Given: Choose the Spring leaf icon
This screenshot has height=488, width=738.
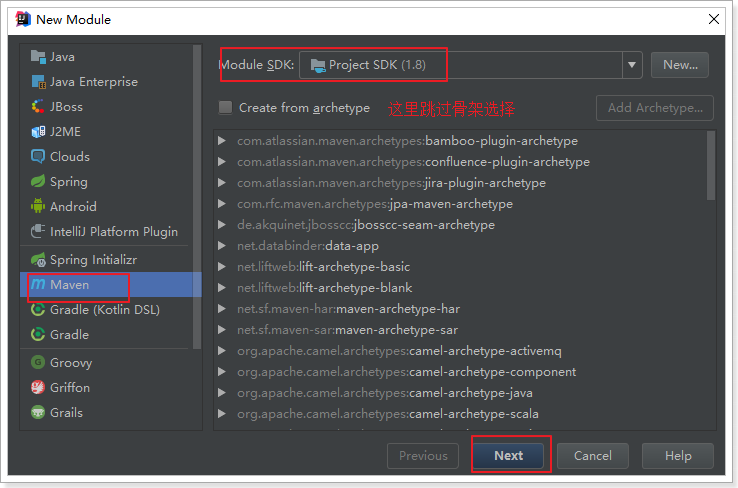Looking at the screenshot, I should 38,182.
